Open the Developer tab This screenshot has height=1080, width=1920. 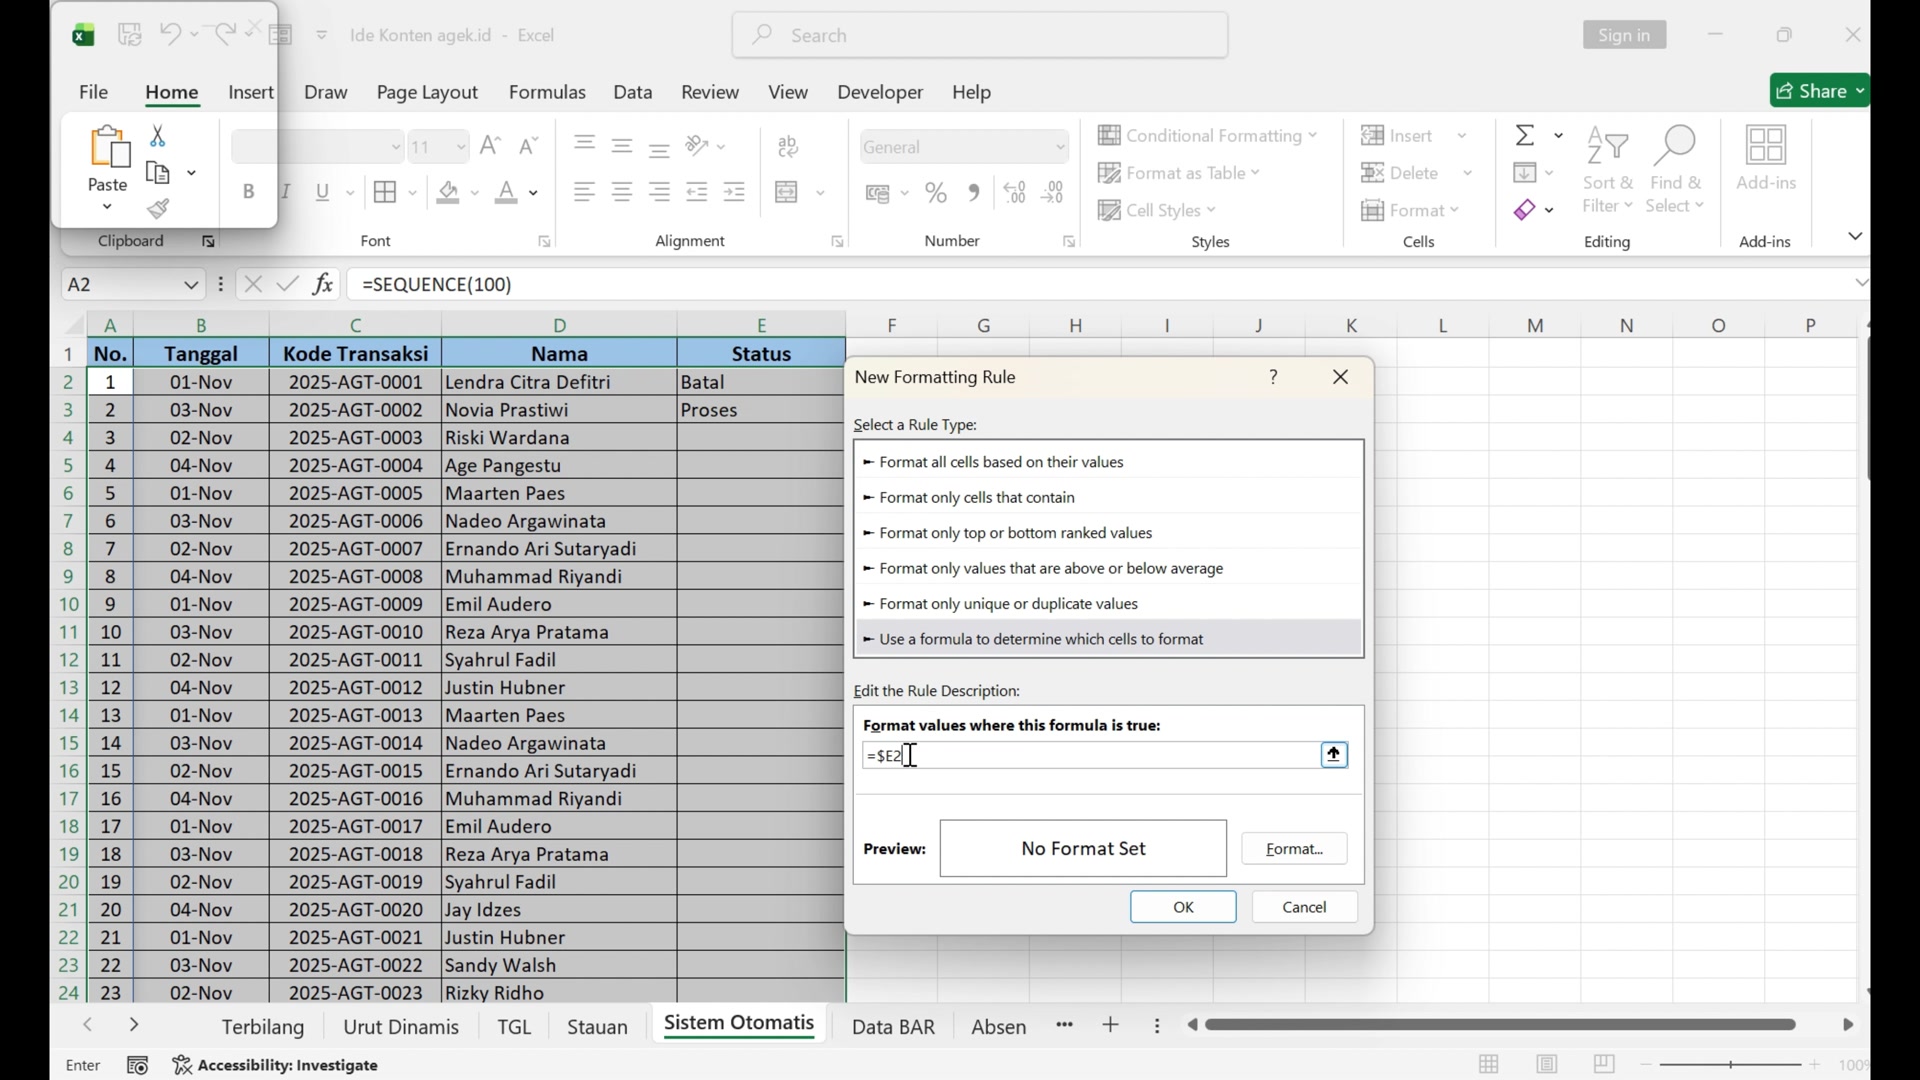click(880, 92)
